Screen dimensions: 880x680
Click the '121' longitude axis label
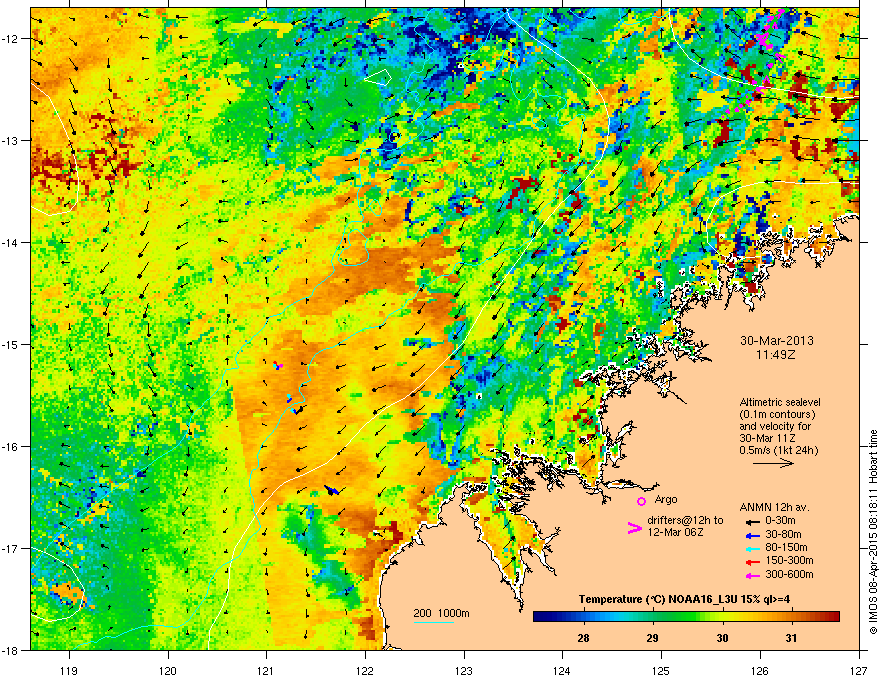pyautogui.click(x=266, y=670)
